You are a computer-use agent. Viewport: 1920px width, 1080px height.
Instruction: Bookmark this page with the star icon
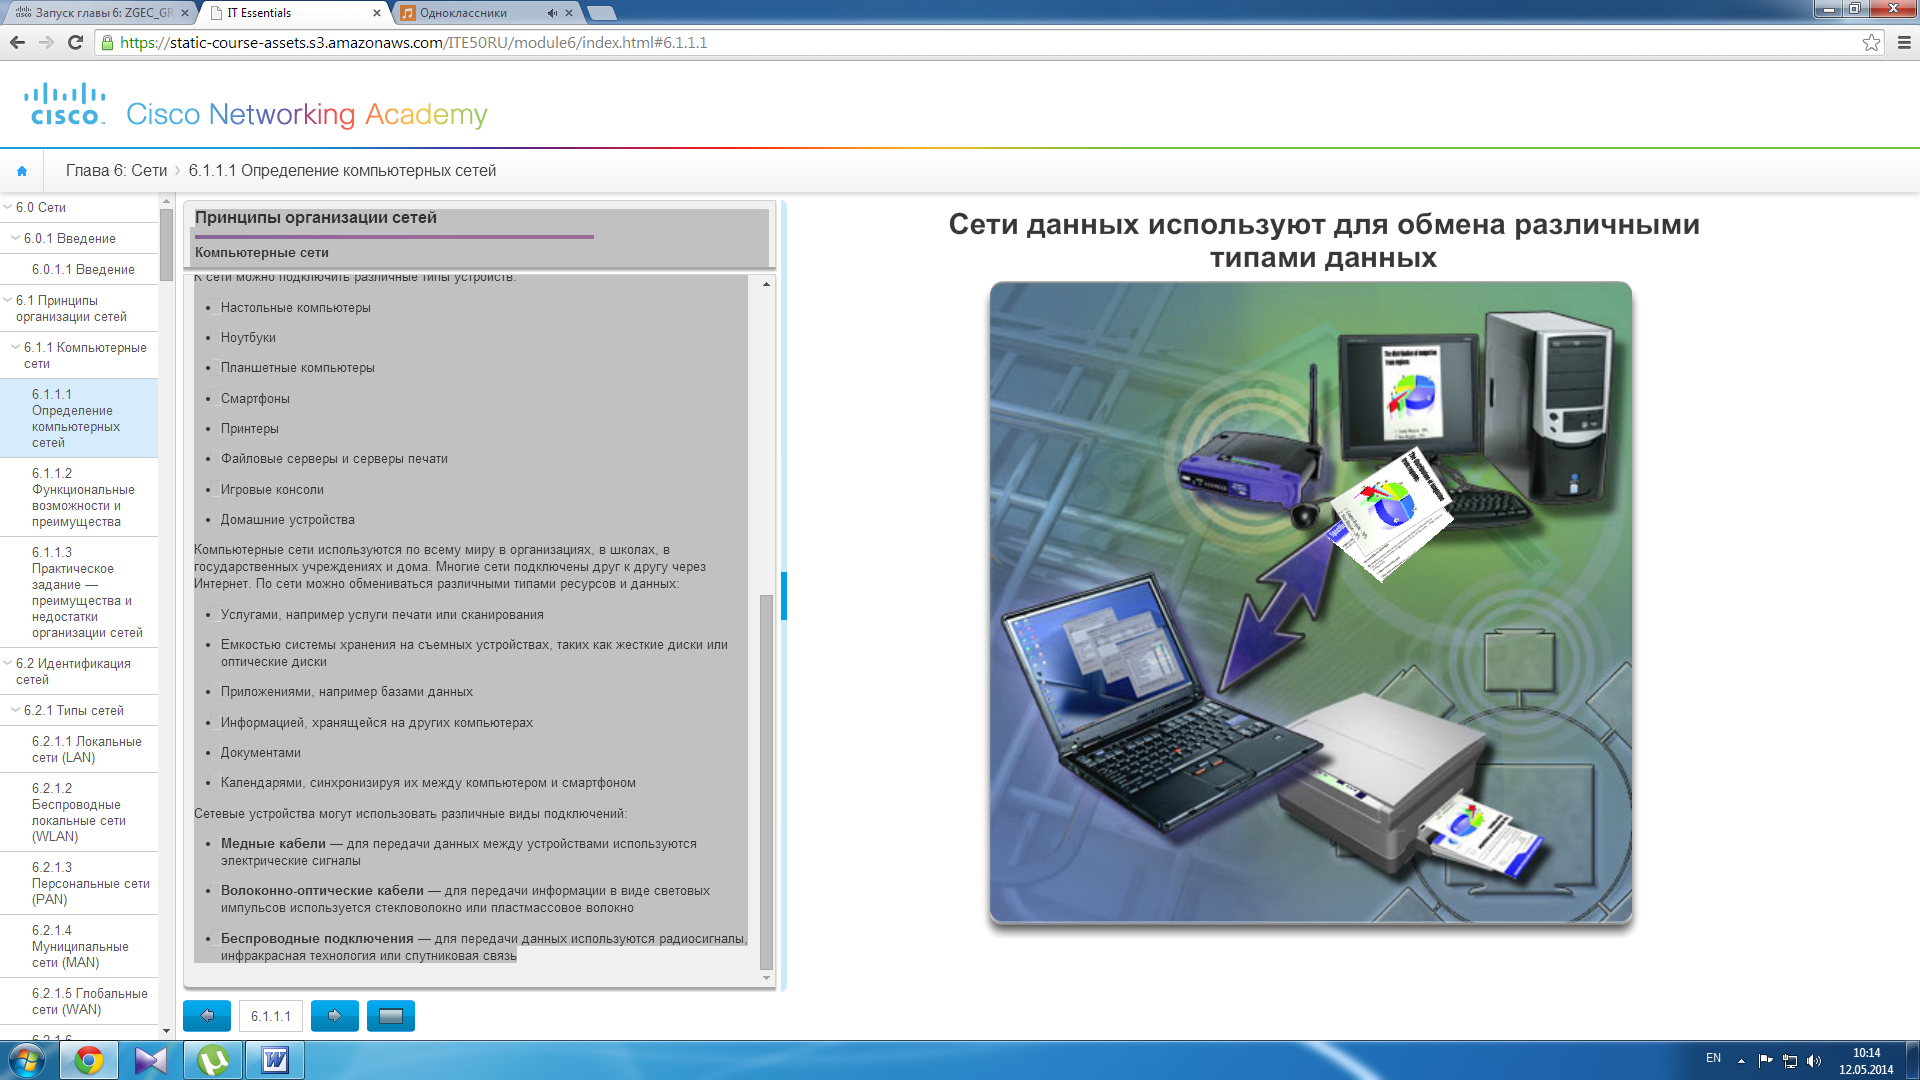coord(1871,42)
